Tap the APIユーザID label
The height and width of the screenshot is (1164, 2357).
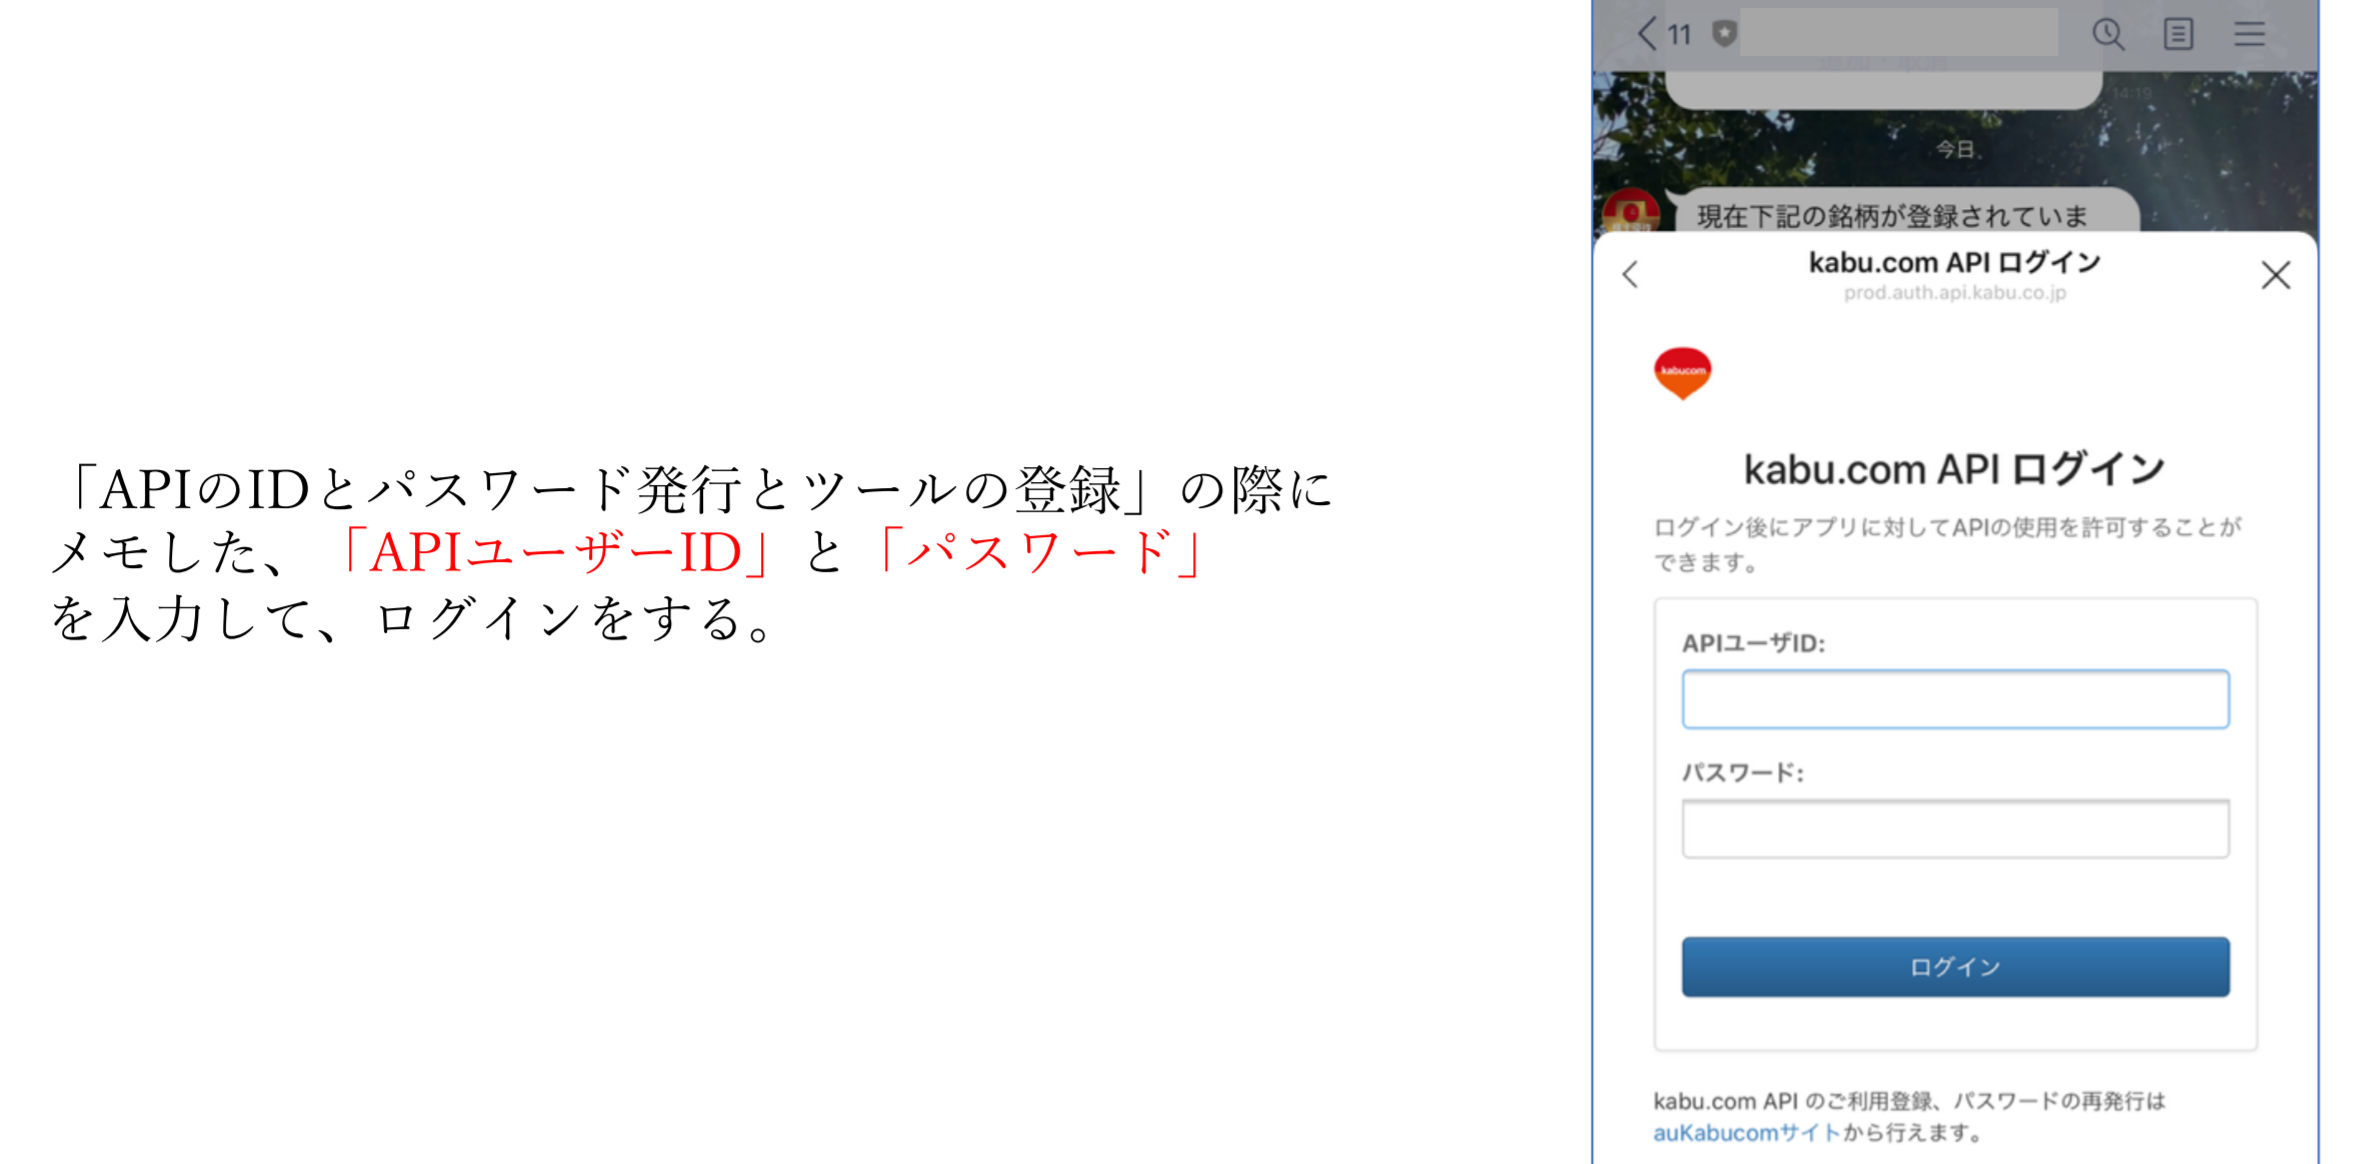click(1753, 644)
